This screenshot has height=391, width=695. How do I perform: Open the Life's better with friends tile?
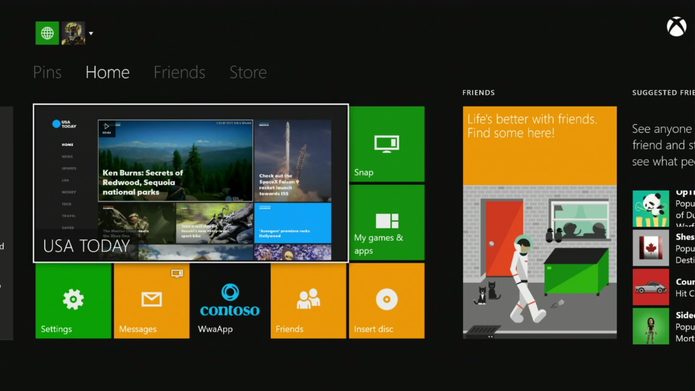pyautogui.click(x=540, y=222)
